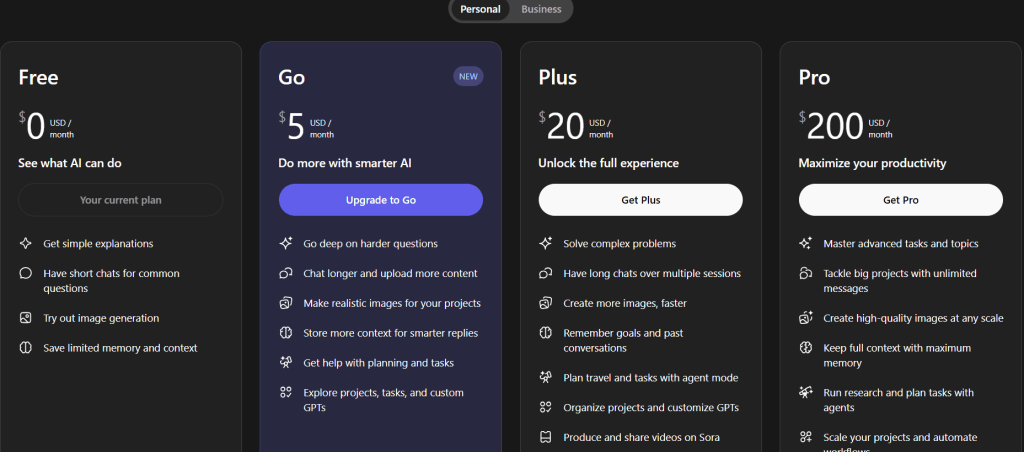
Task: Click agent icon beside Get help with planning
Action: pos(286,363)
